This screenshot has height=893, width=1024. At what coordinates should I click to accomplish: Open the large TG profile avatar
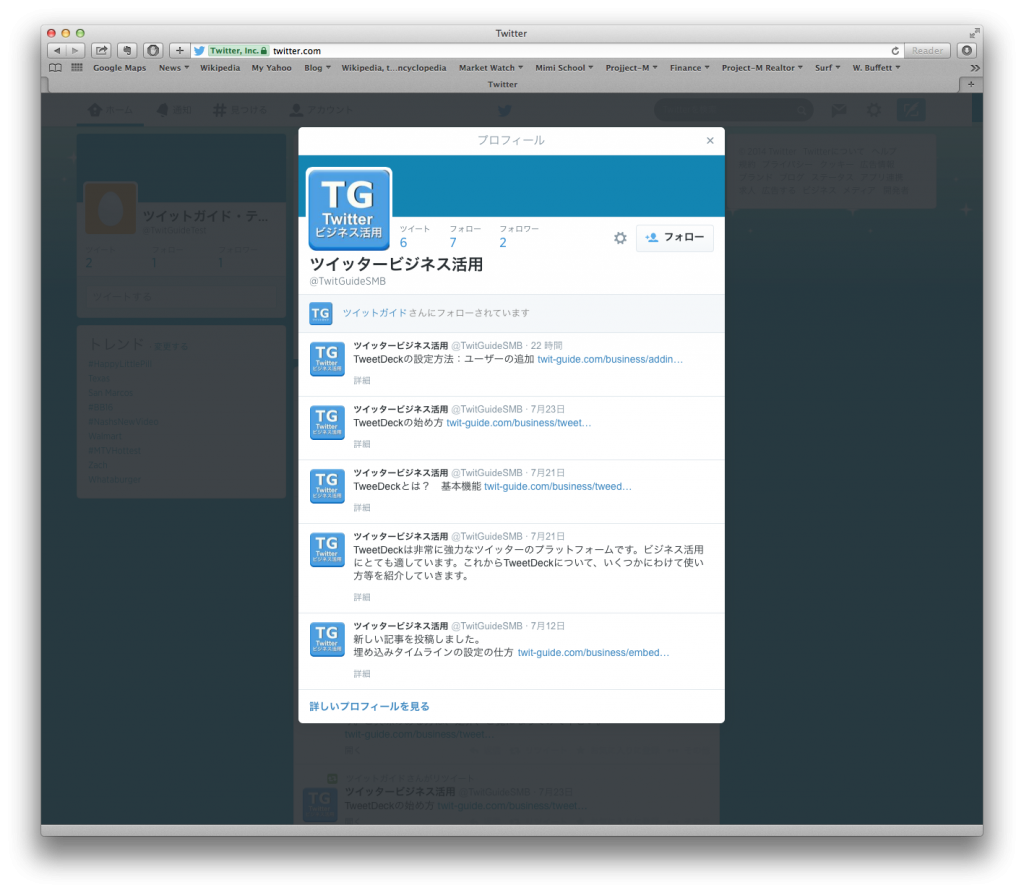pos(349,209)
